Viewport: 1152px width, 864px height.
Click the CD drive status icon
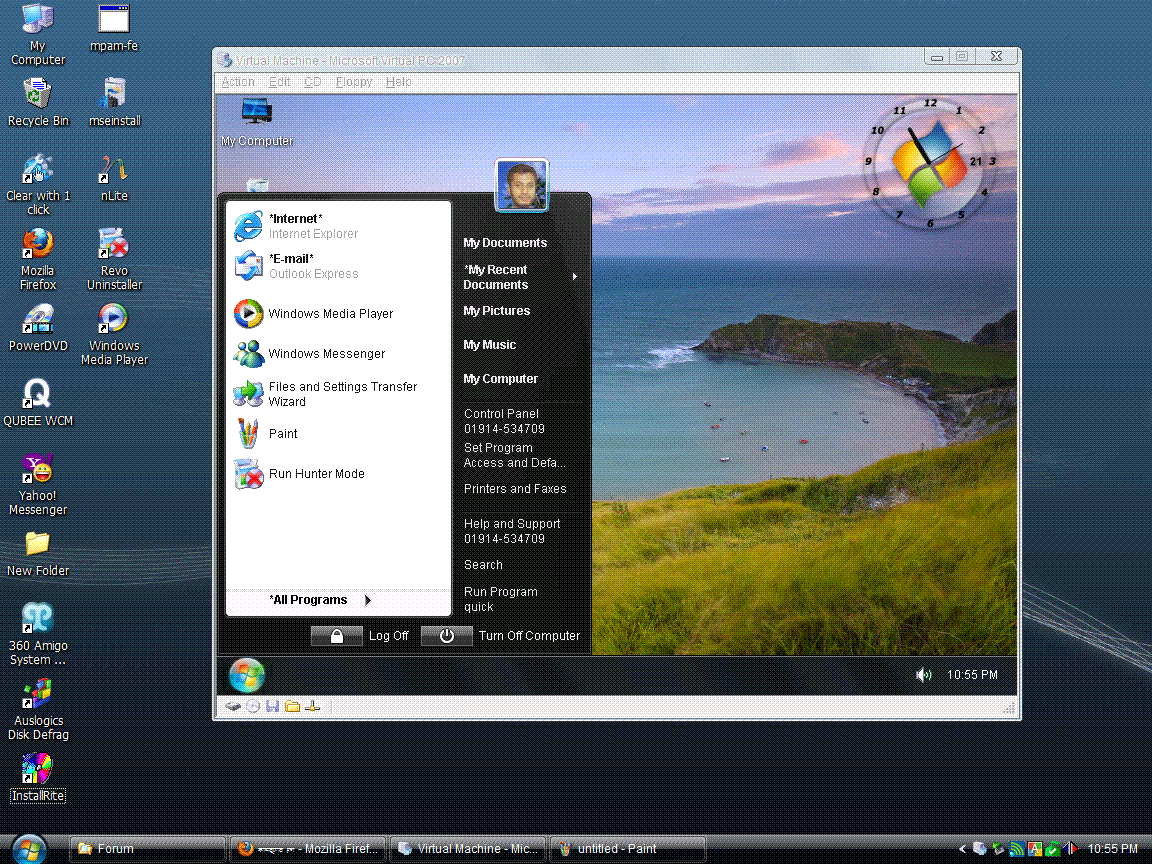pyautogui.click(x=253, y=706)
